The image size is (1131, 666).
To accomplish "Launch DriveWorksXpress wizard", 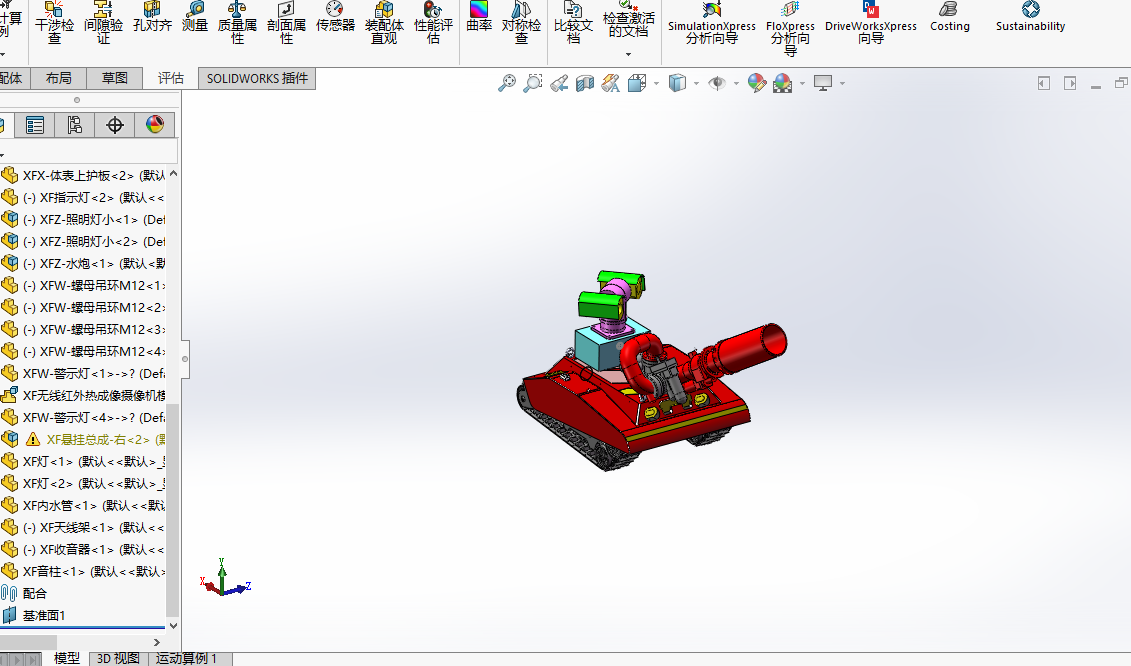I will (x=871, y=23).
